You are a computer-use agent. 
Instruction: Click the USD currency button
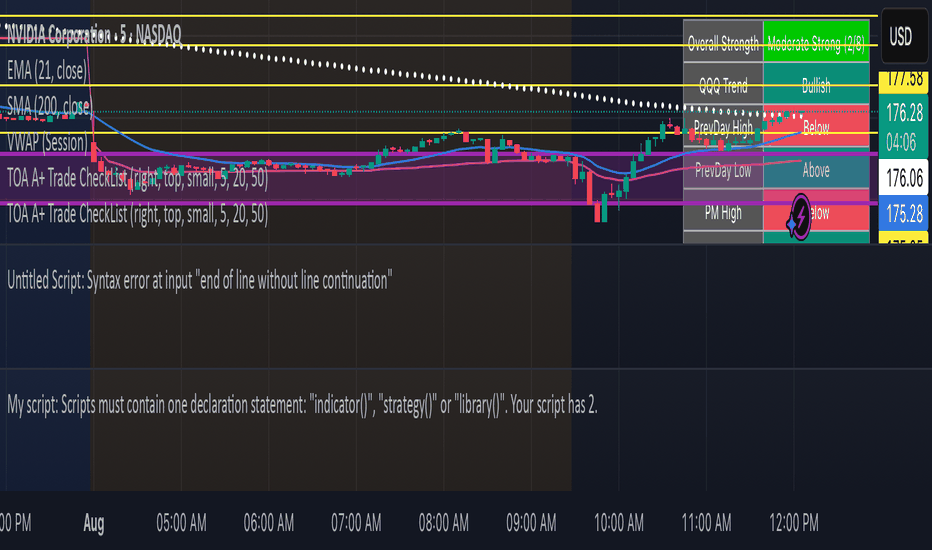pyautogui.click(x=904, y=36)
